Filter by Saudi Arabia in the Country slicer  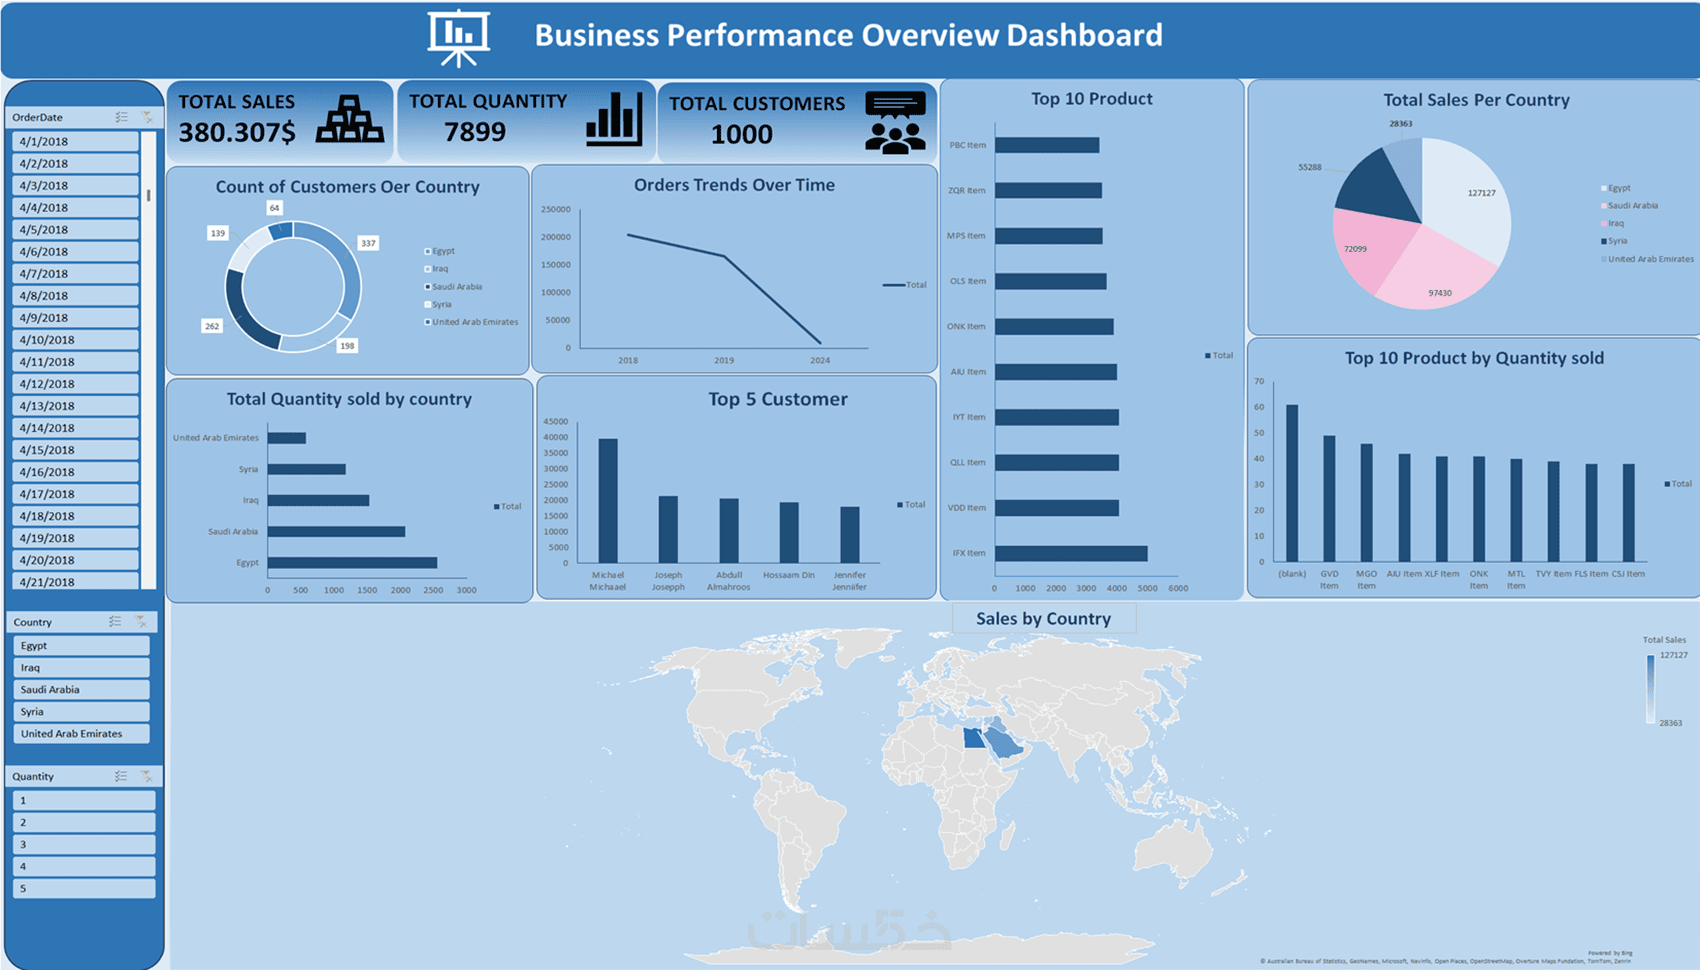81,690
